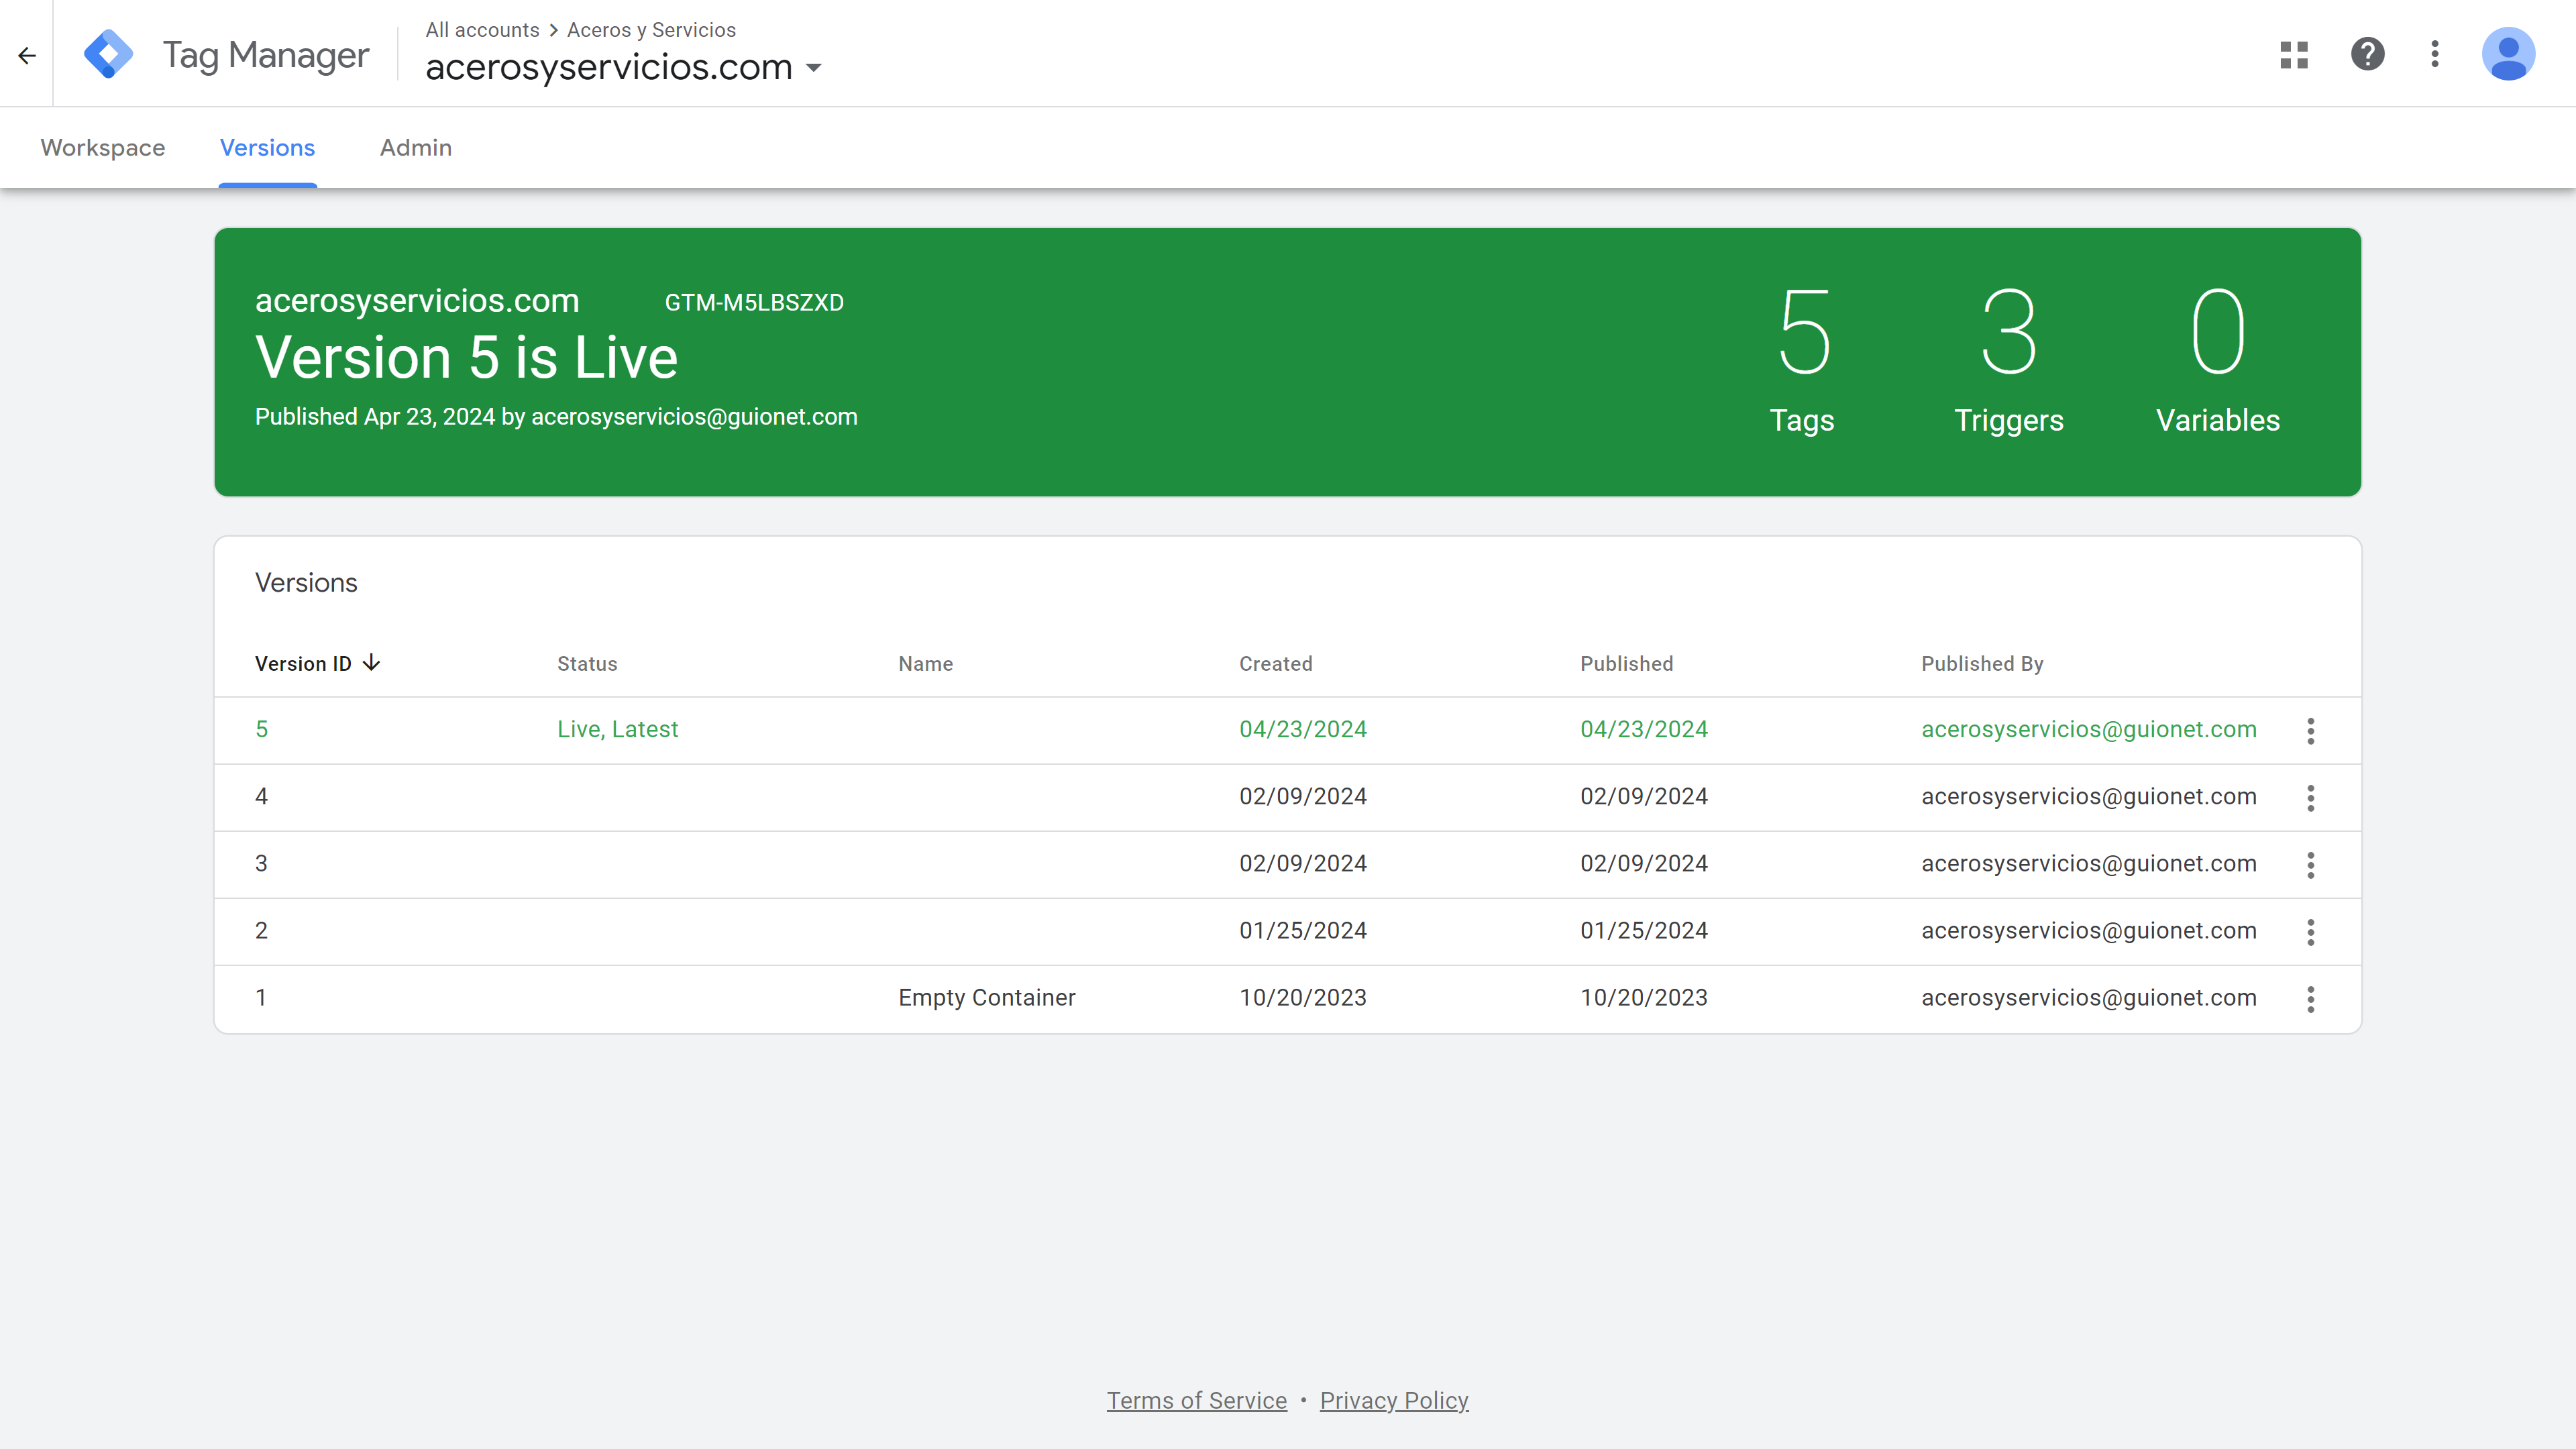Click the Status column header
This screenshot has width=2576, height=1449.
point(587,663)
